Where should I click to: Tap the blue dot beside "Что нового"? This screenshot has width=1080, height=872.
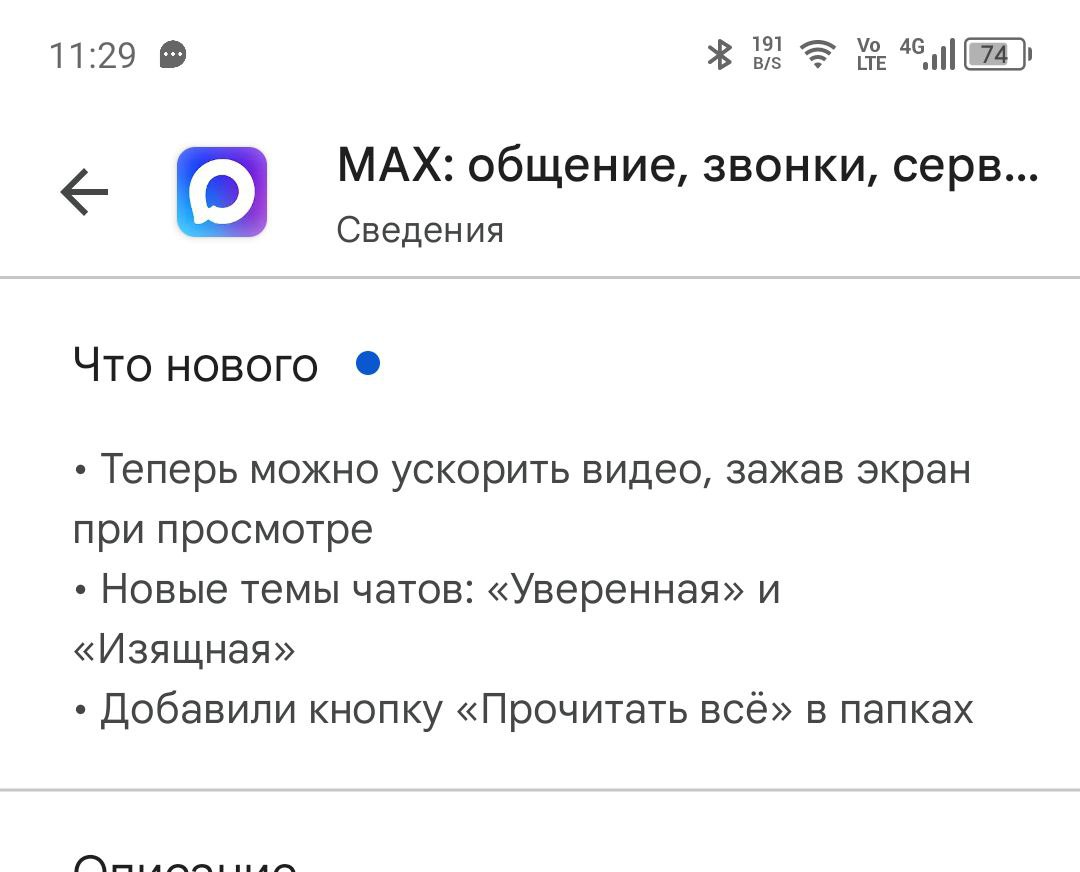(368, 364)
